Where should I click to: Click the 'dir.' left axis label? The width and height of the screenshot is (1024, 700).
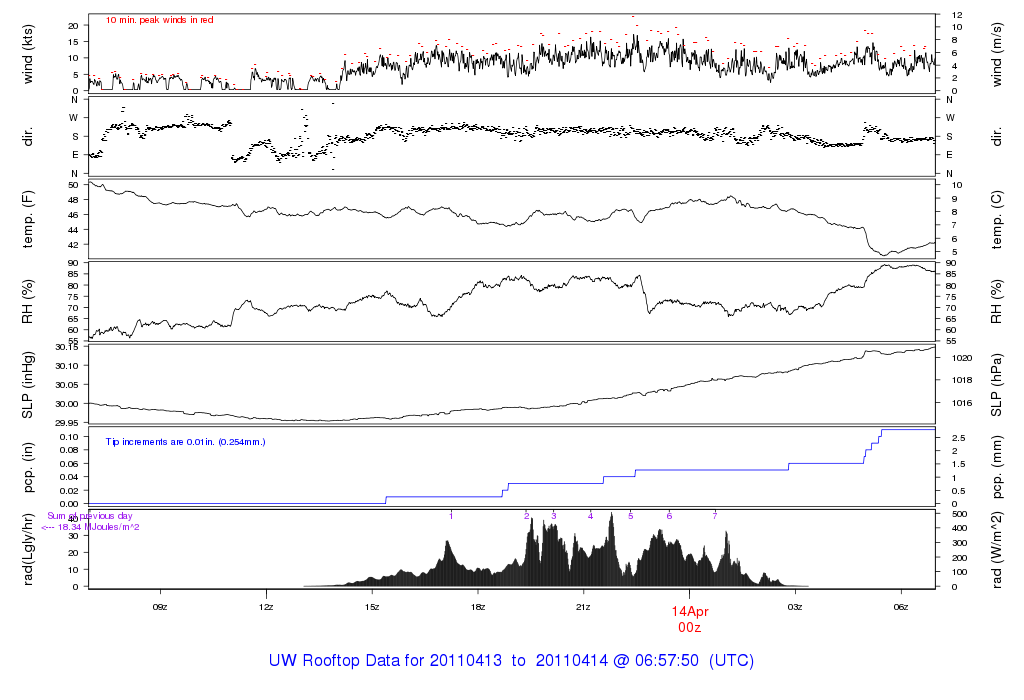27,137
